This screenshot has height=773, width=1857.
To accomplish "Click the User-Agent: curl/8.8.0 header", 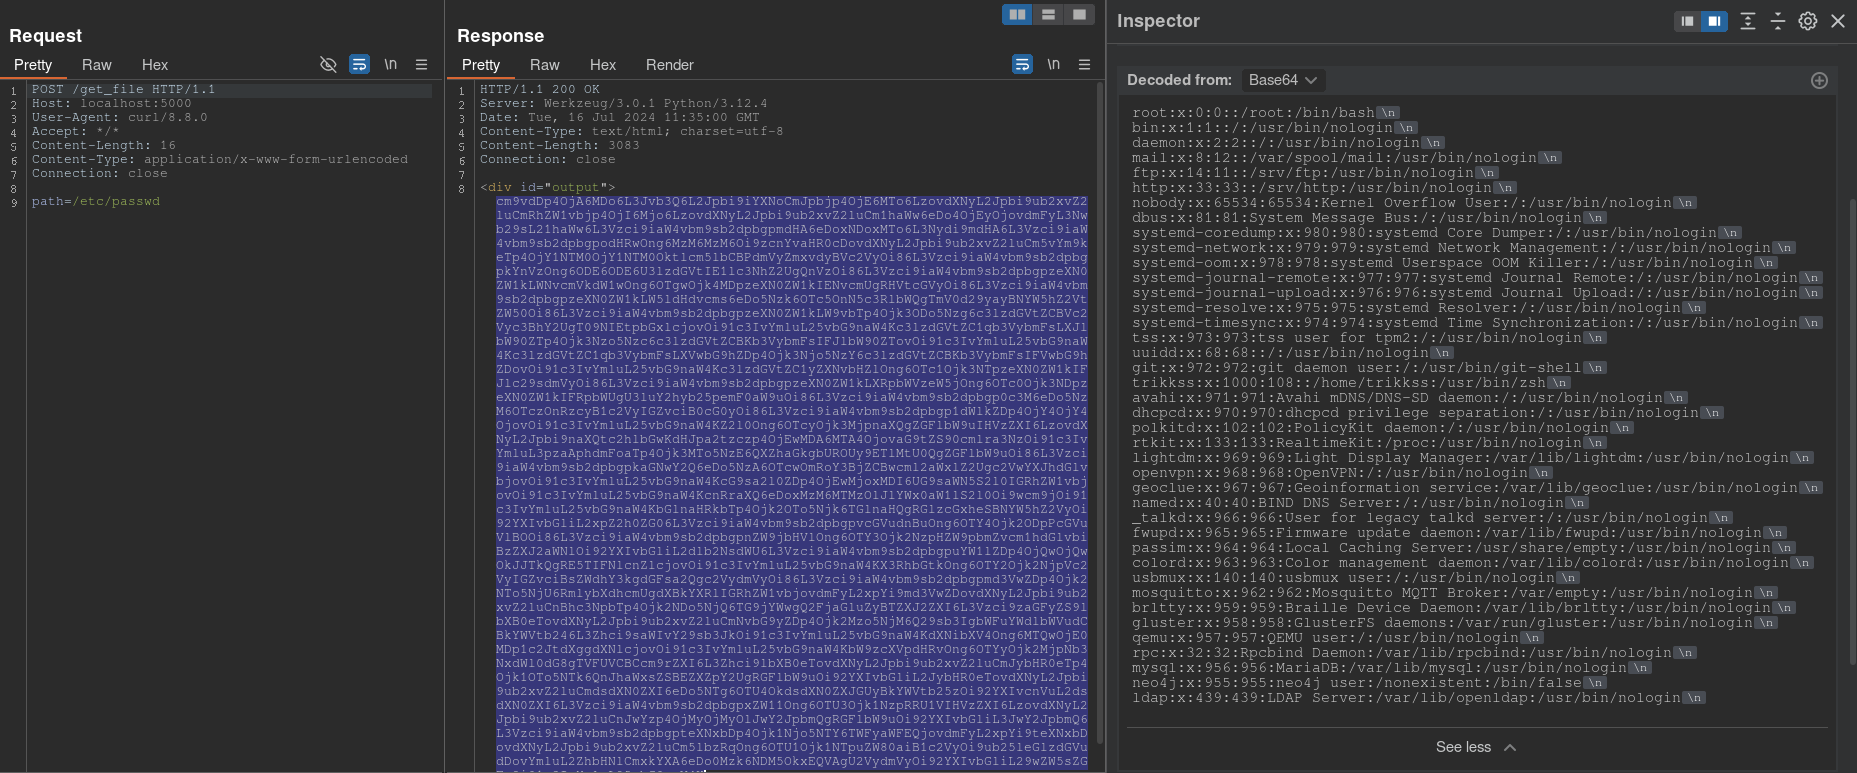I will tap(119, 117).
